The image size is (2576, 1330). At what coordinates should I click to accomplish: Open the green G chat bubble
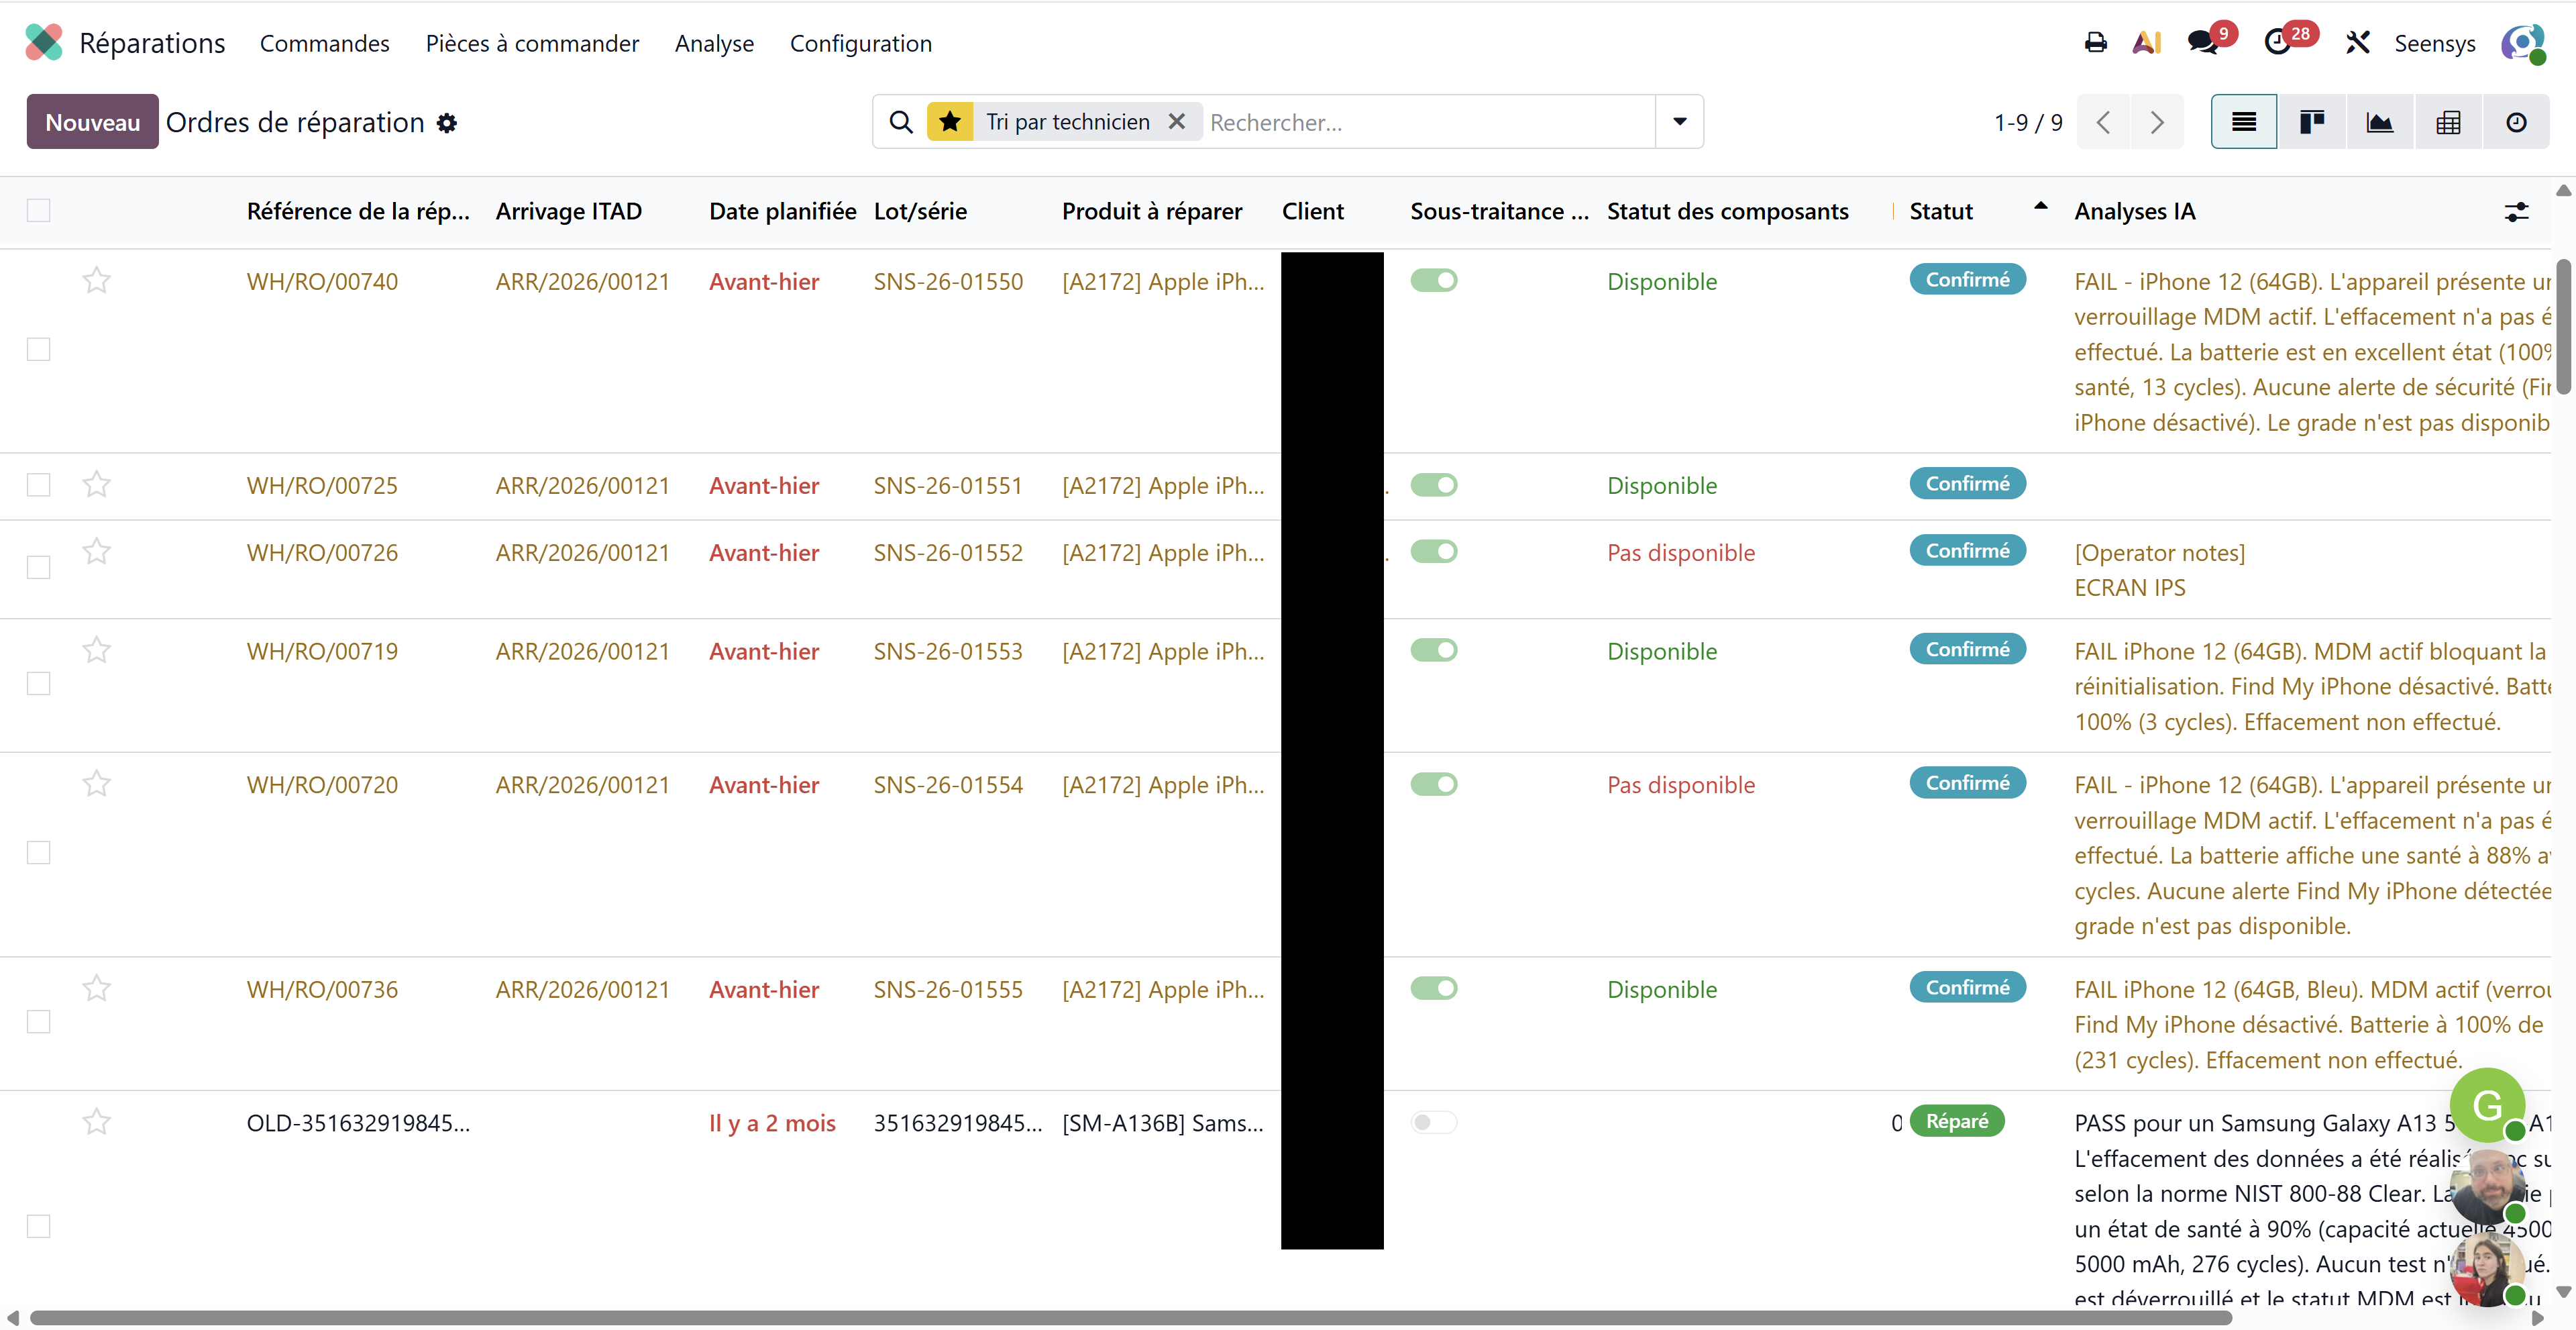click(x=2487, y=1105)
